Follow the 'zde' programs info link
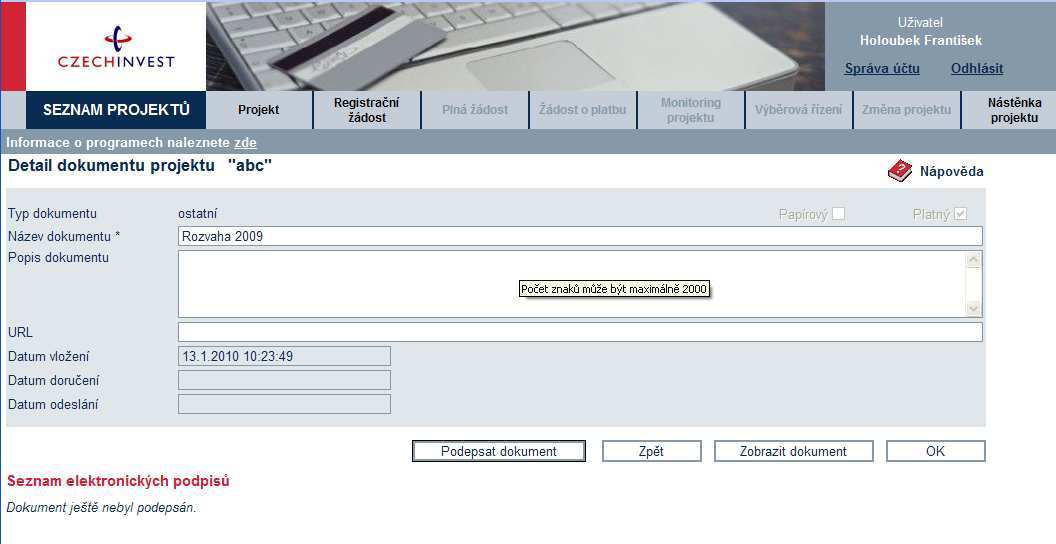Viewport: 1056px width, 544px height. point(245,143)
